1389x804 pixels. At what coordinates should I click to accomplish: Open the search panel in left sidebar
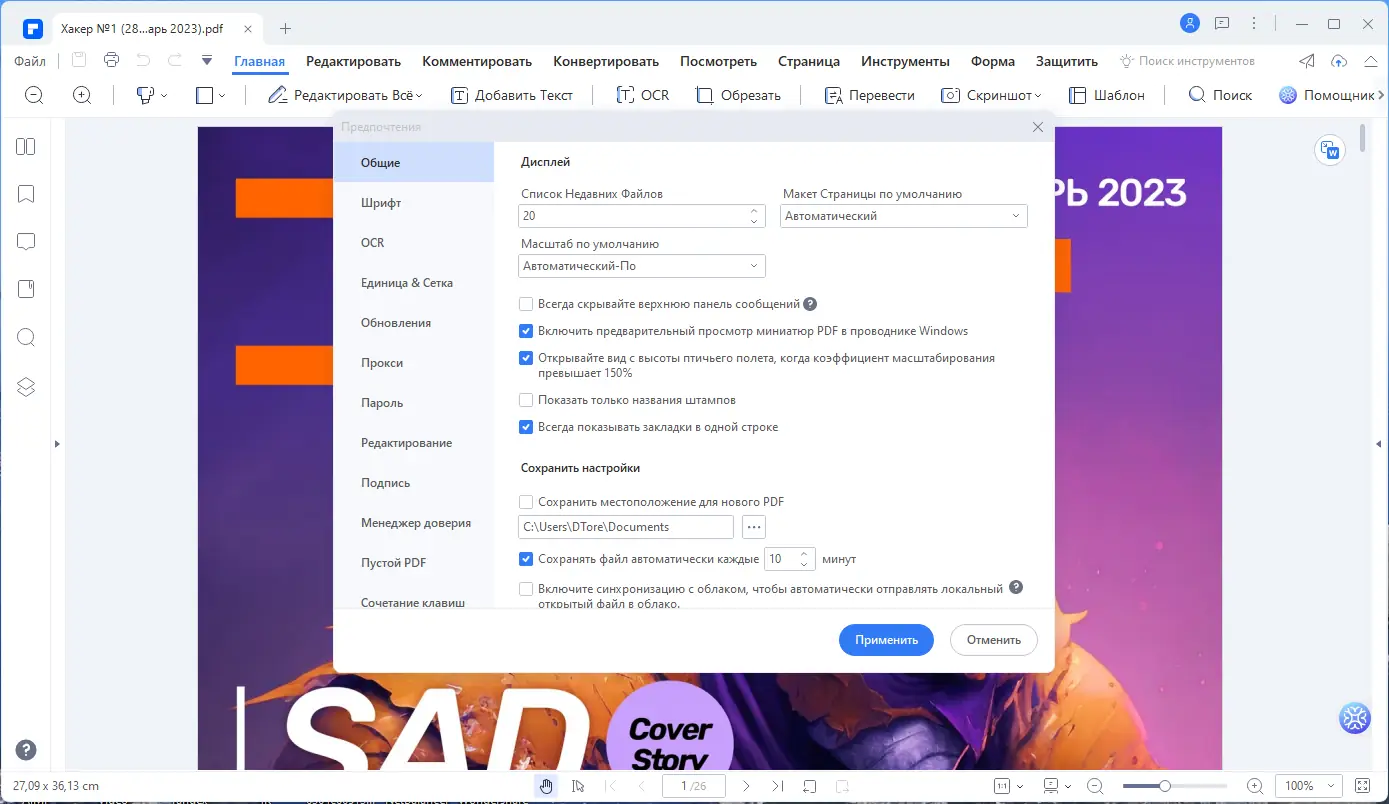tap(26, 338)
